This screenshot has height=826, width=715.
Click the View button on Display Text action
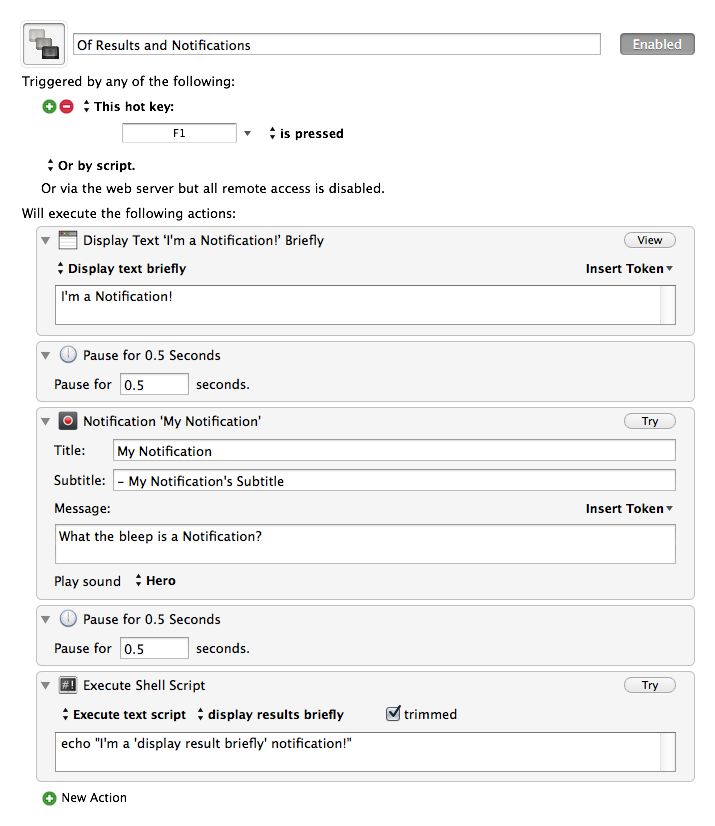(650, 240)
